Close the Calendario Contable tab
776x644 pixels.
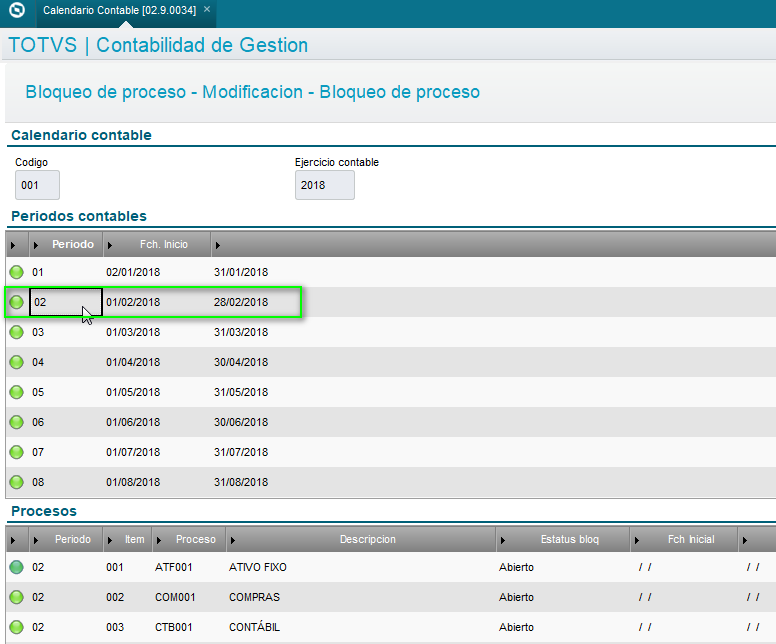pyautogui.click(x=207, y=9)
